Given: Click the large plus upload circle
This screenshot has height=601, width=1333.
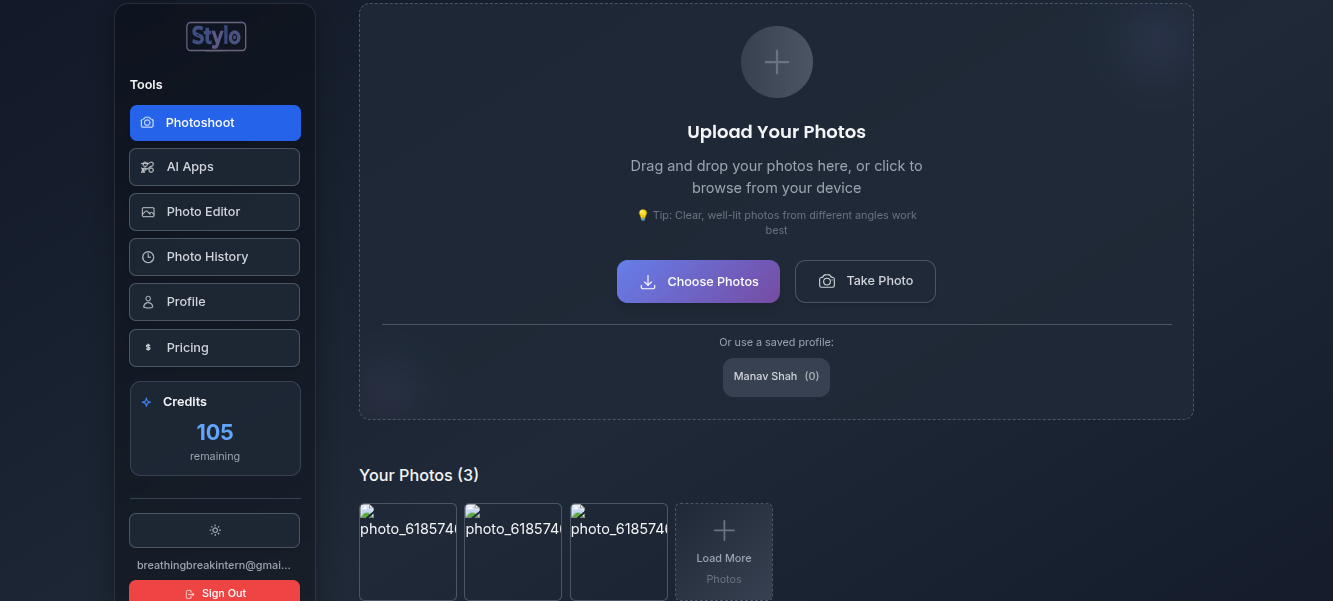Looking at the screenshot, I should [x=776, y=62].
